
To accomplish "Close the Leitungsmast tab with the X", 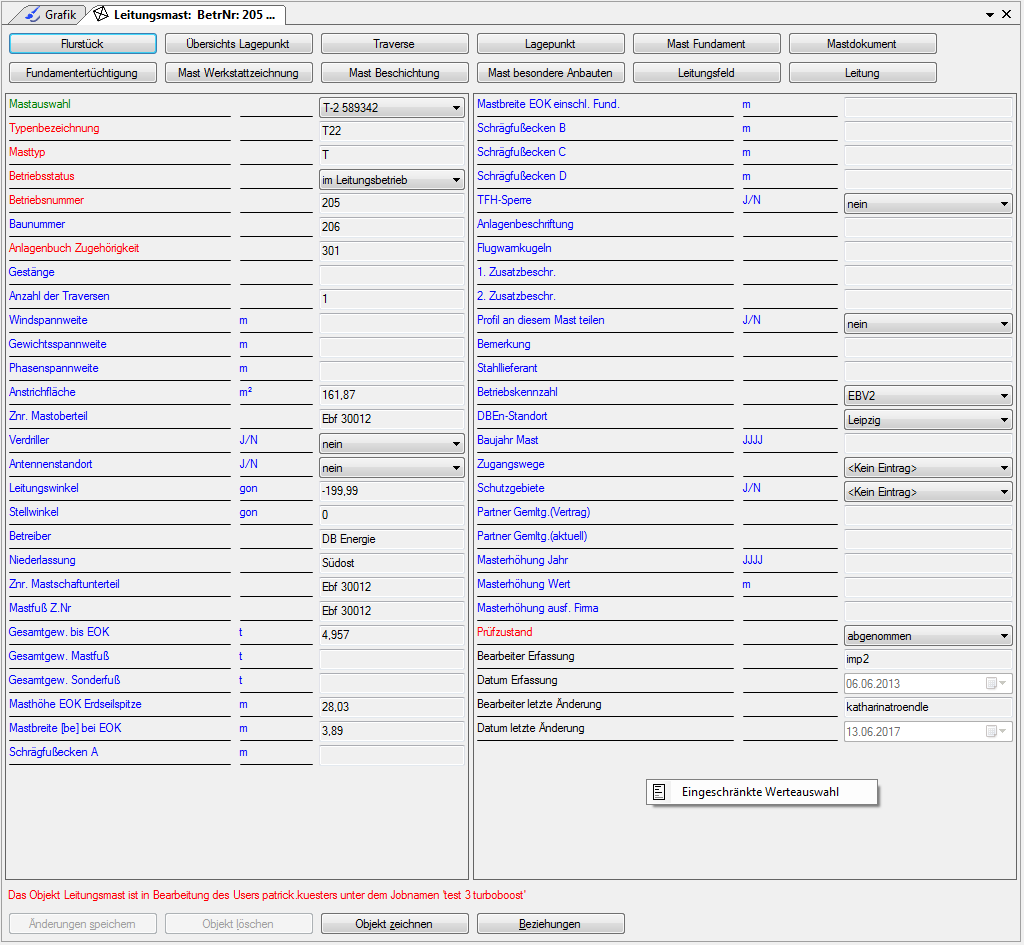I will point(1006,15).
